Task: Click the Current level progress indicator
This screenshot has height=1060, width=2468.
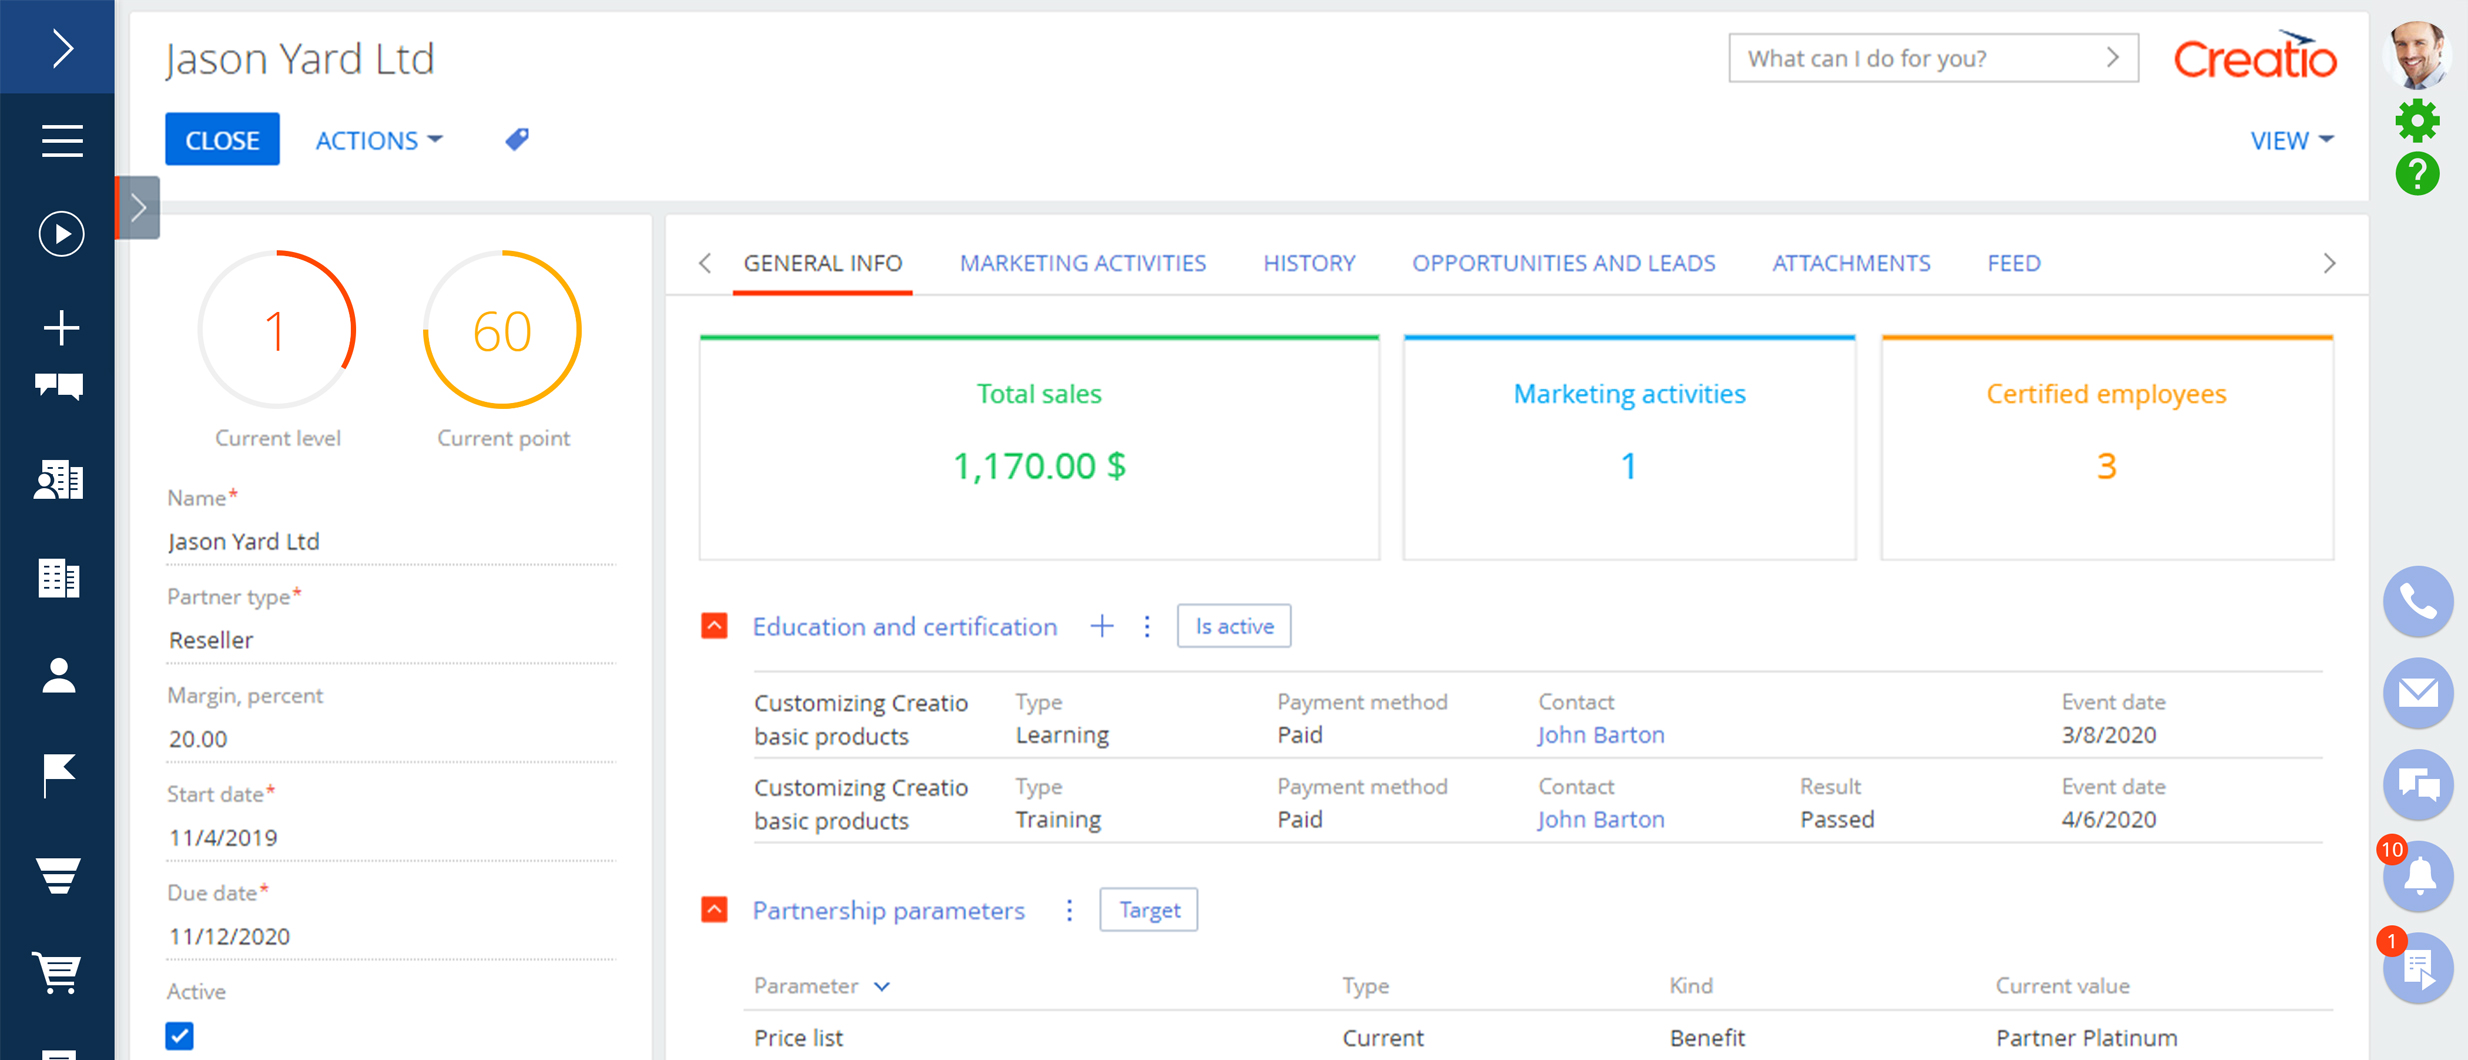Action: [x=277, y=330]
